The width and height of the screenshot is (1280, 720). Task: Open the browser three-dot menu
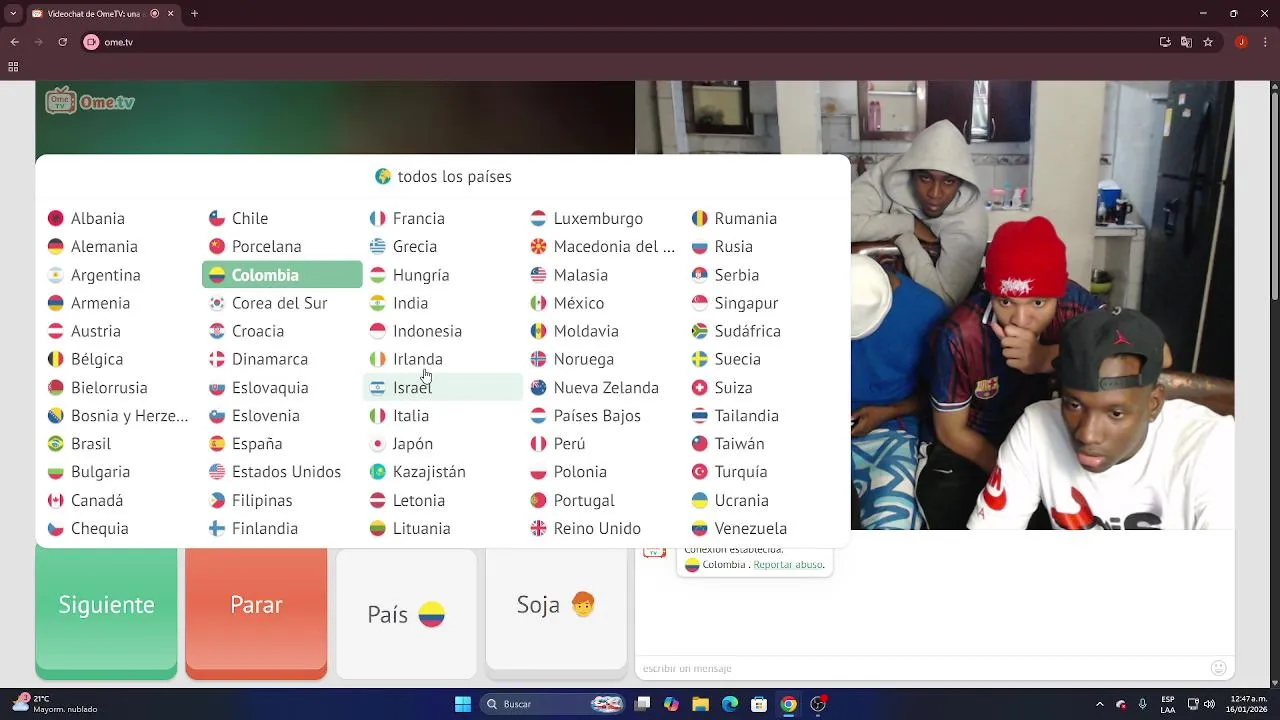[1264, 42]
